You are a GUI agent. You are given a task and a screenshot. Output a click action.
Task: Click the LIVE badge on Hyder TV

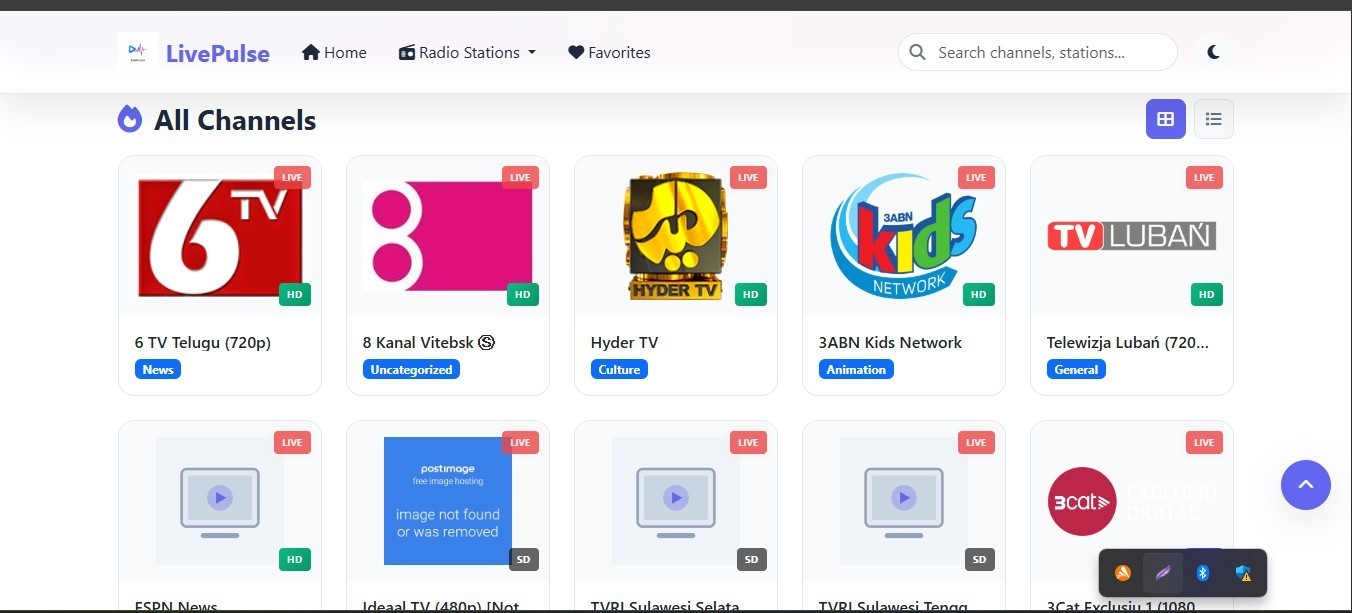[748, 177]
